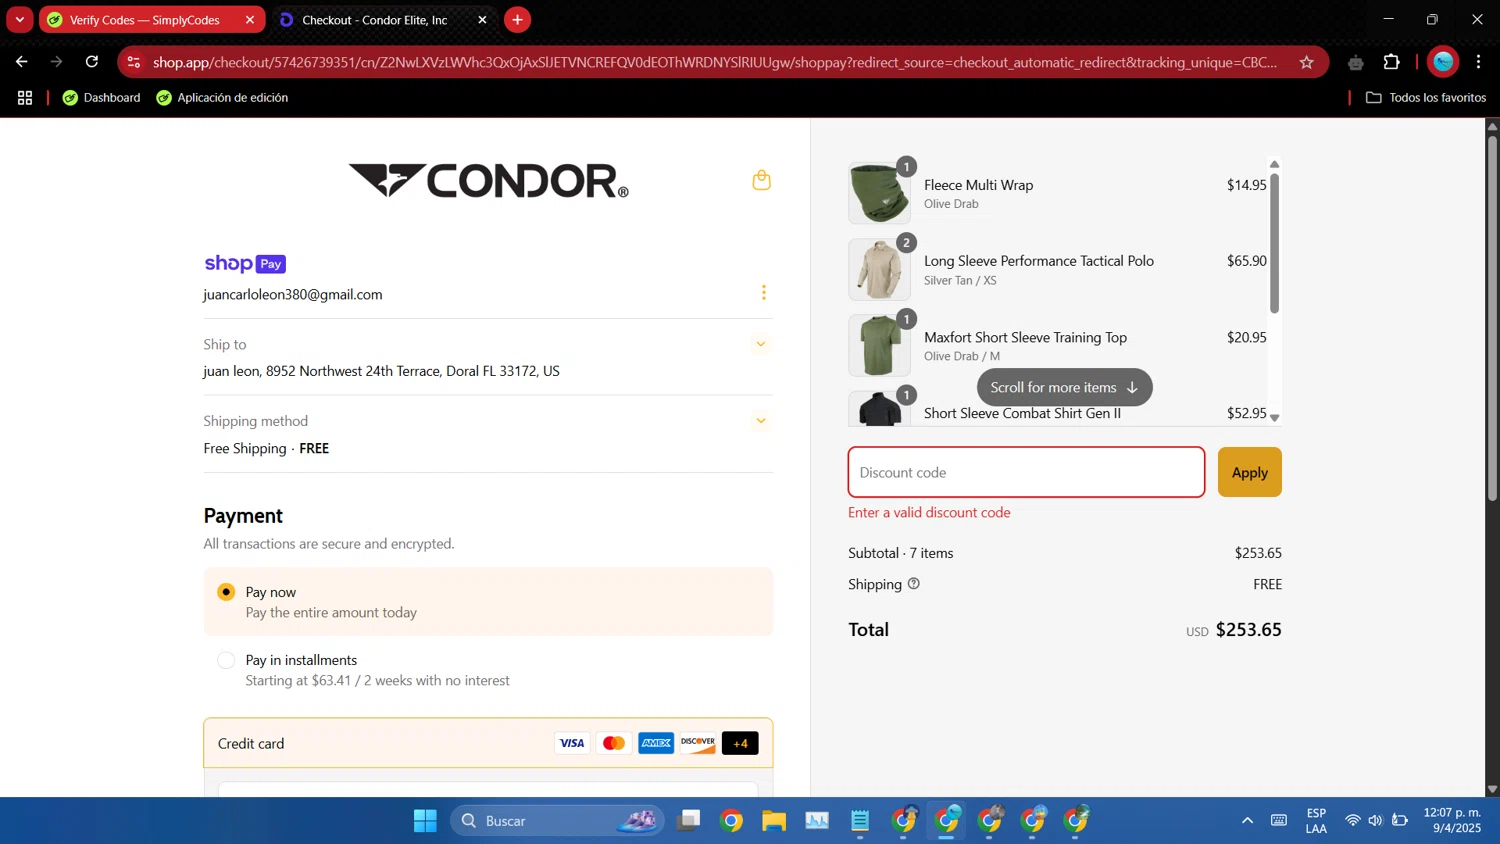Select the Pay in installments option

click(x=488, y=670)
